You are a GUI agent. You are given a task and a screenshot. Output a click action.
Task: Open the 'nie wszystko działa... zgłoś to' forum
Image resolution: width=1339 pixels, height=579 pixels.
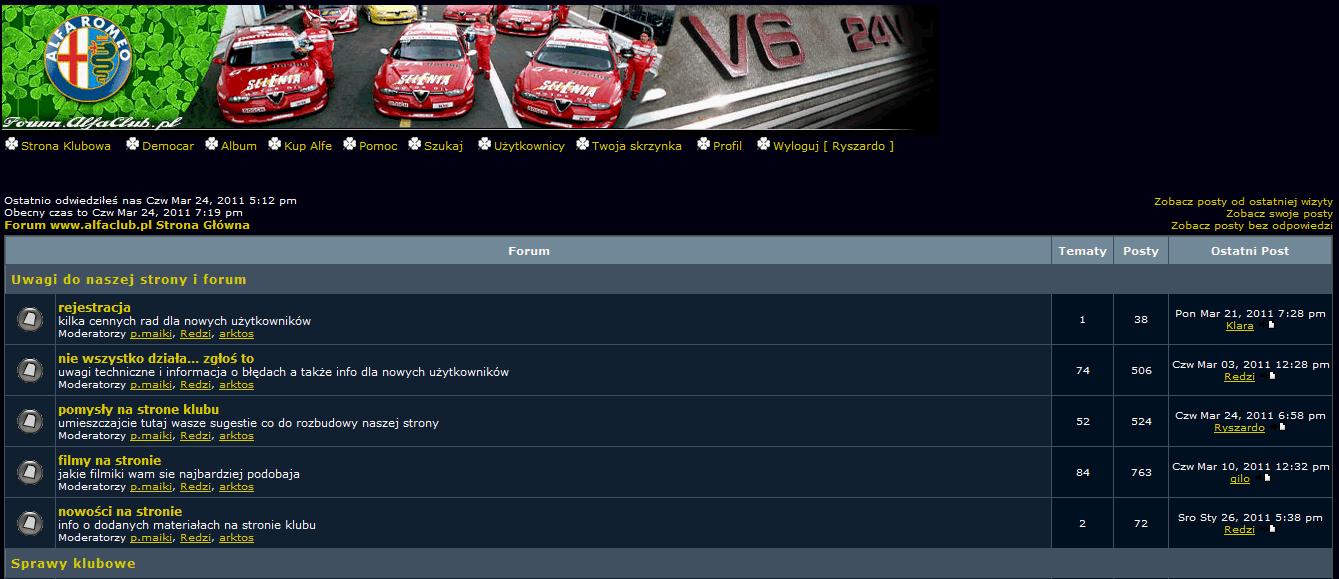point(156,358)
